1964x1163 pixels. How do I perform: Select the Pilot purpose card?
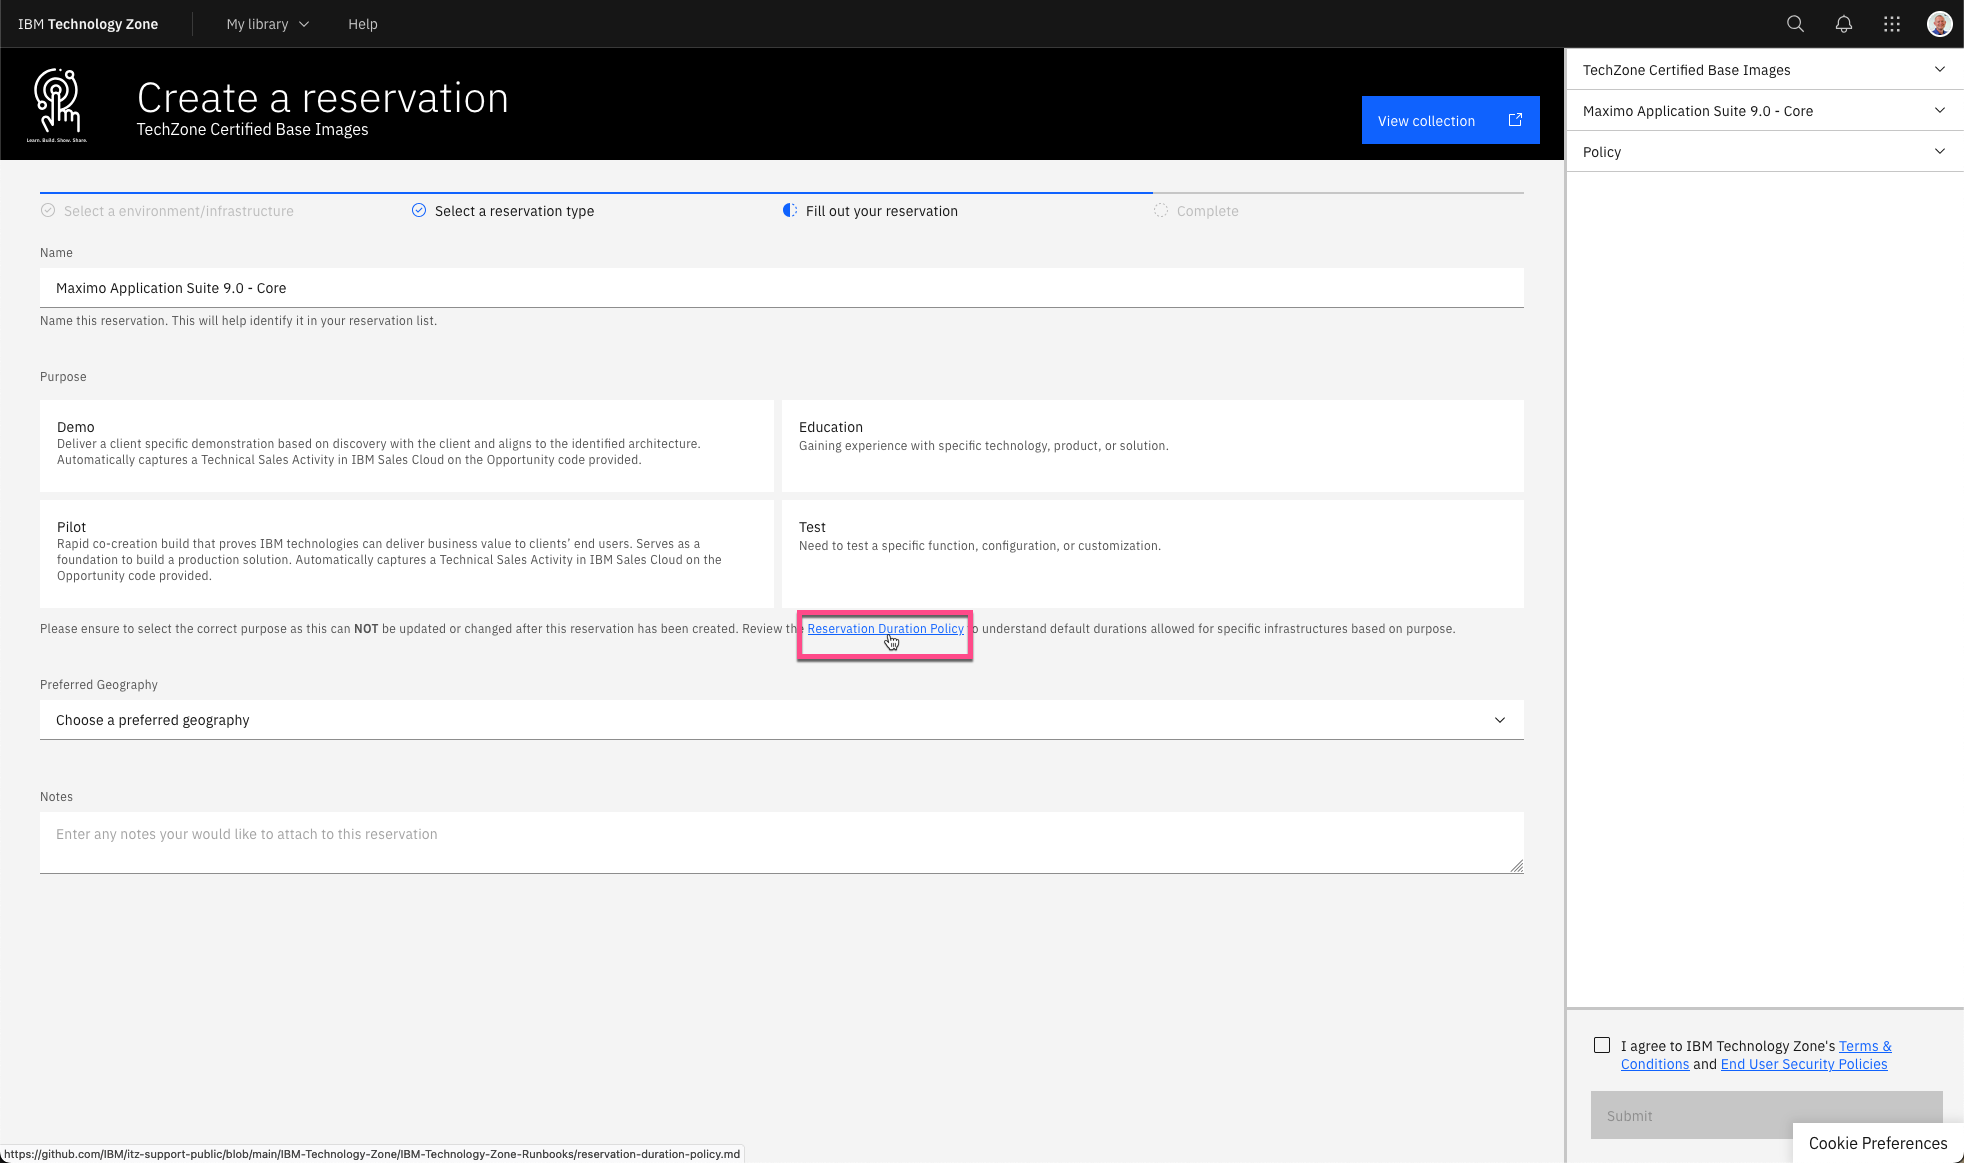tap(407, 554)
